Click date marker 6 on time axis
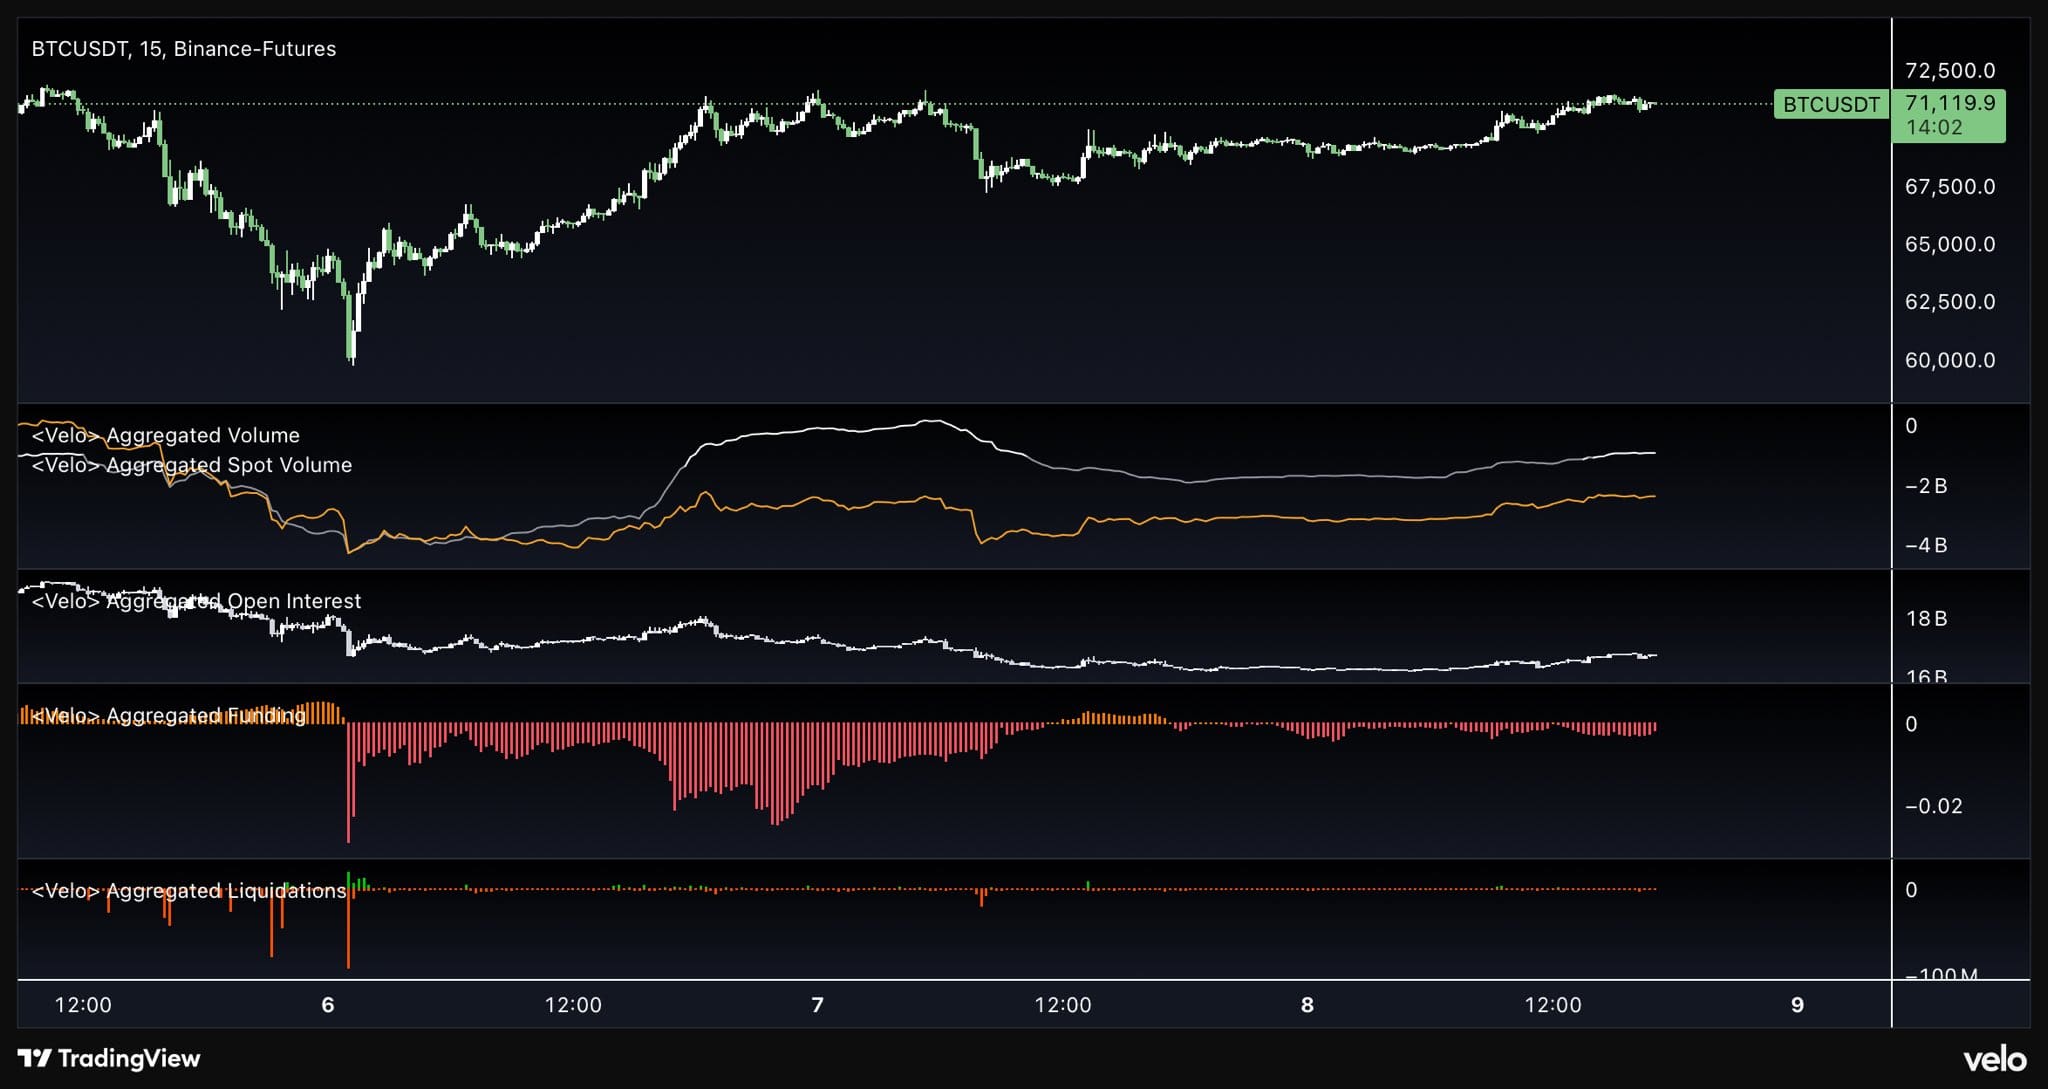Viewport: 2048px width, 1089px height. tap(328, 1005)
